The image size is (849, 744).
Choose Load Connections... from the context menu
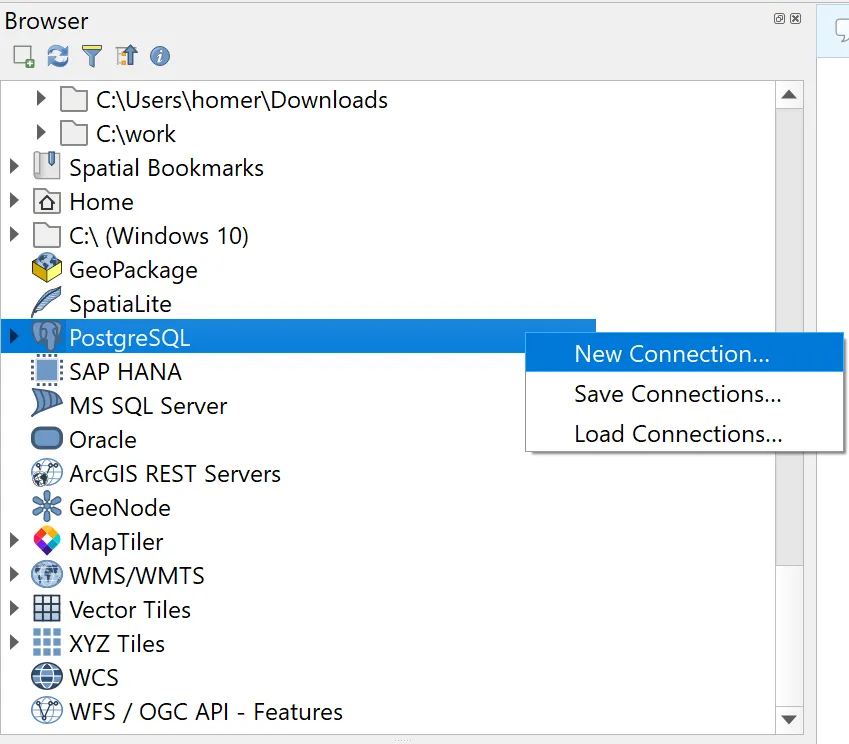677,434
